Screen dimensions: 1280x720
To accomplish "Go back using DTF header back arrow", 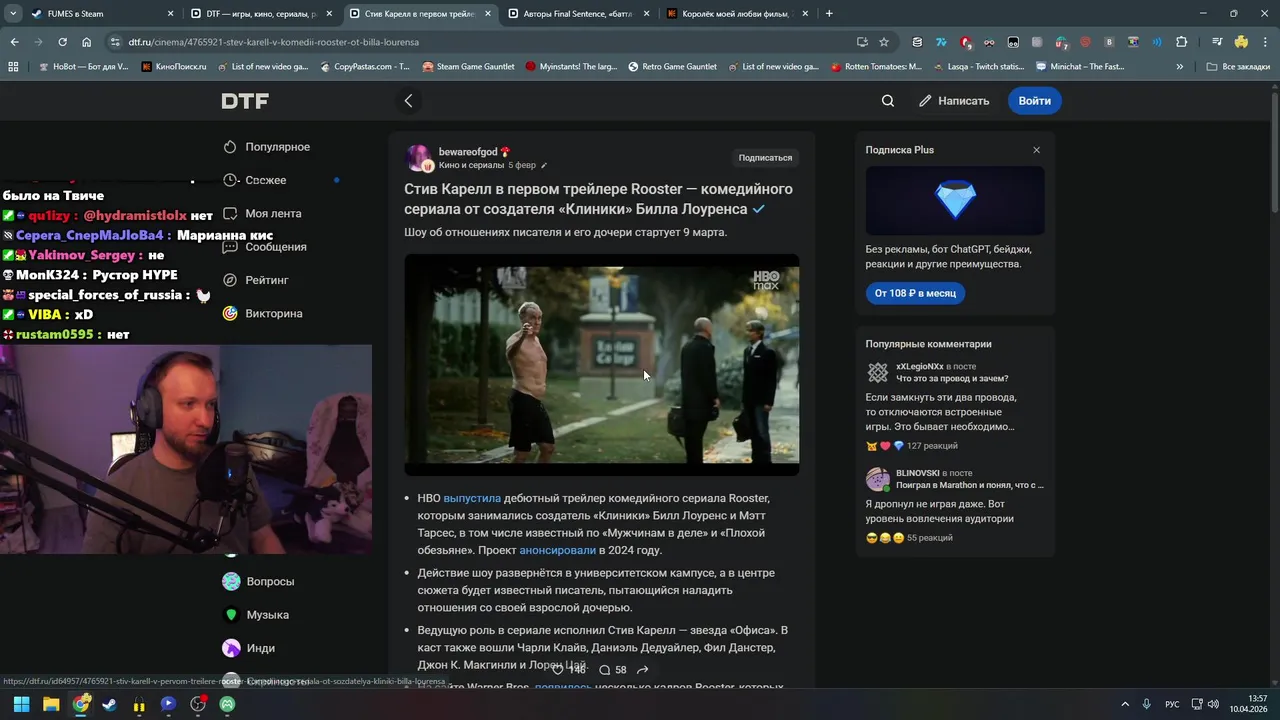I will 408,101.
